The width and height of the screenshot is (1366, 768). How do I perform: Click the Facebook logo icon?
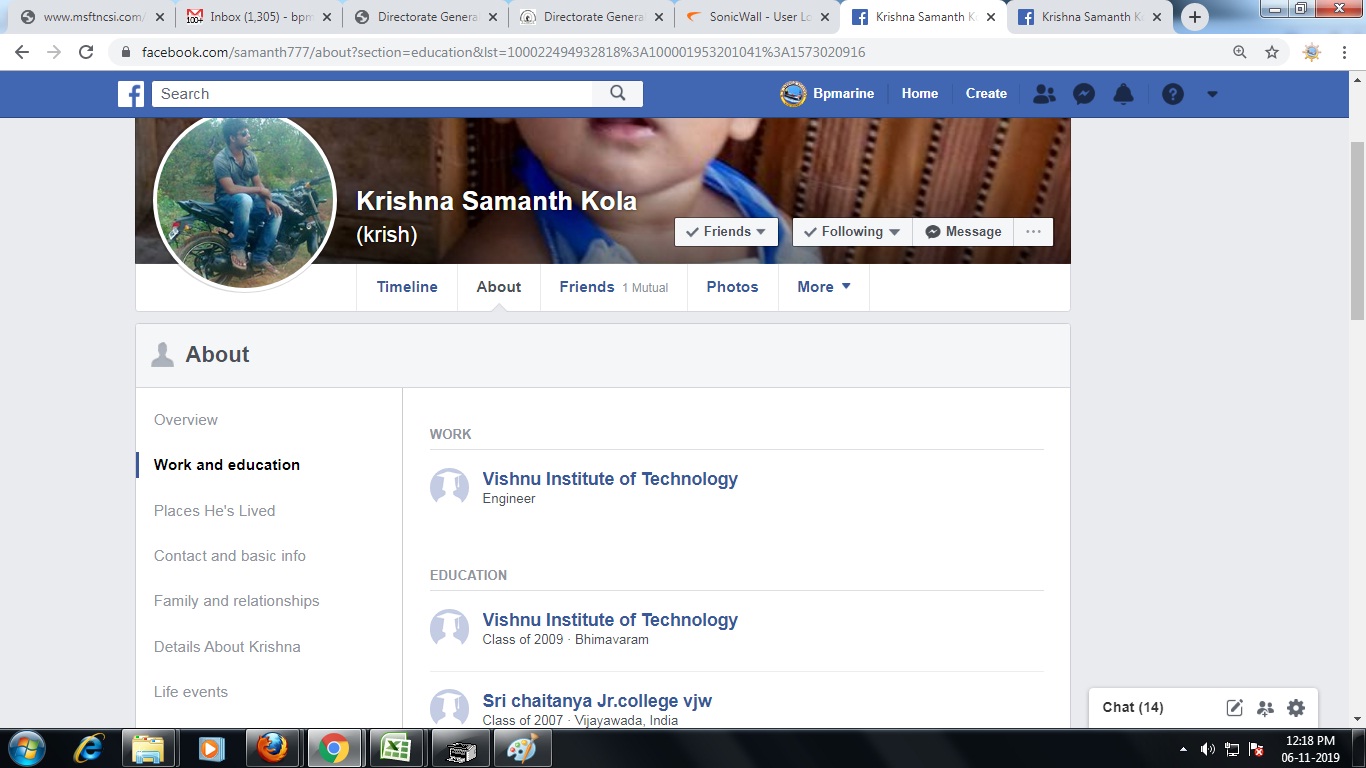(131, 94)
